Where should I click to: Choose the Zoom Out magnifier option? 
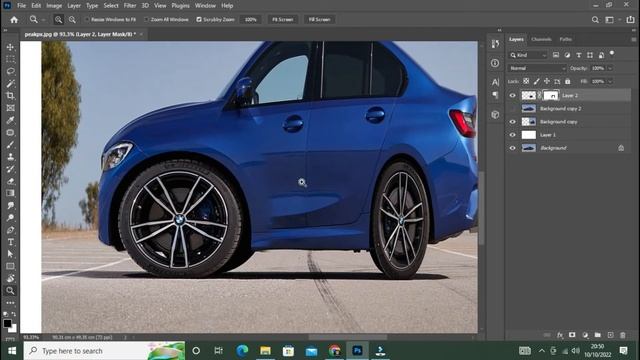[72, 20]
